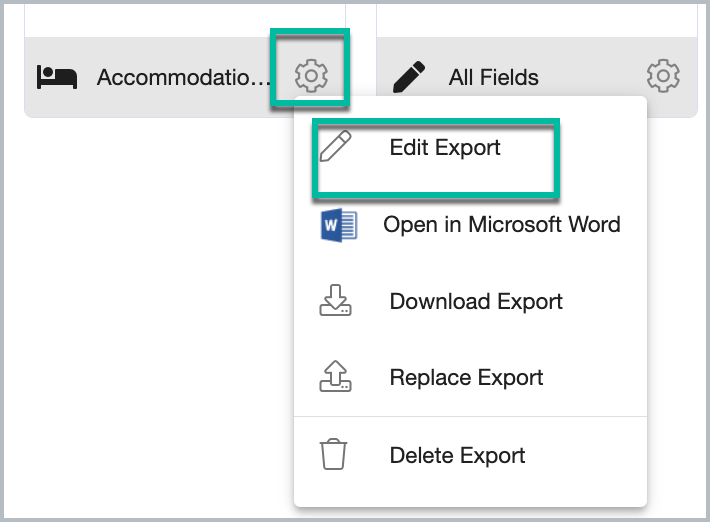
Task: Click the upload tray icon for Replace Export
Action: 335,376
